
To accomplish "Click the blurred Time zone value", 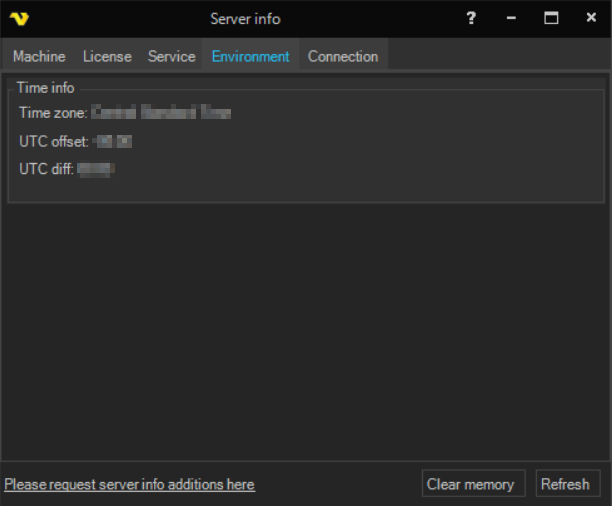I will coord(161,114).
